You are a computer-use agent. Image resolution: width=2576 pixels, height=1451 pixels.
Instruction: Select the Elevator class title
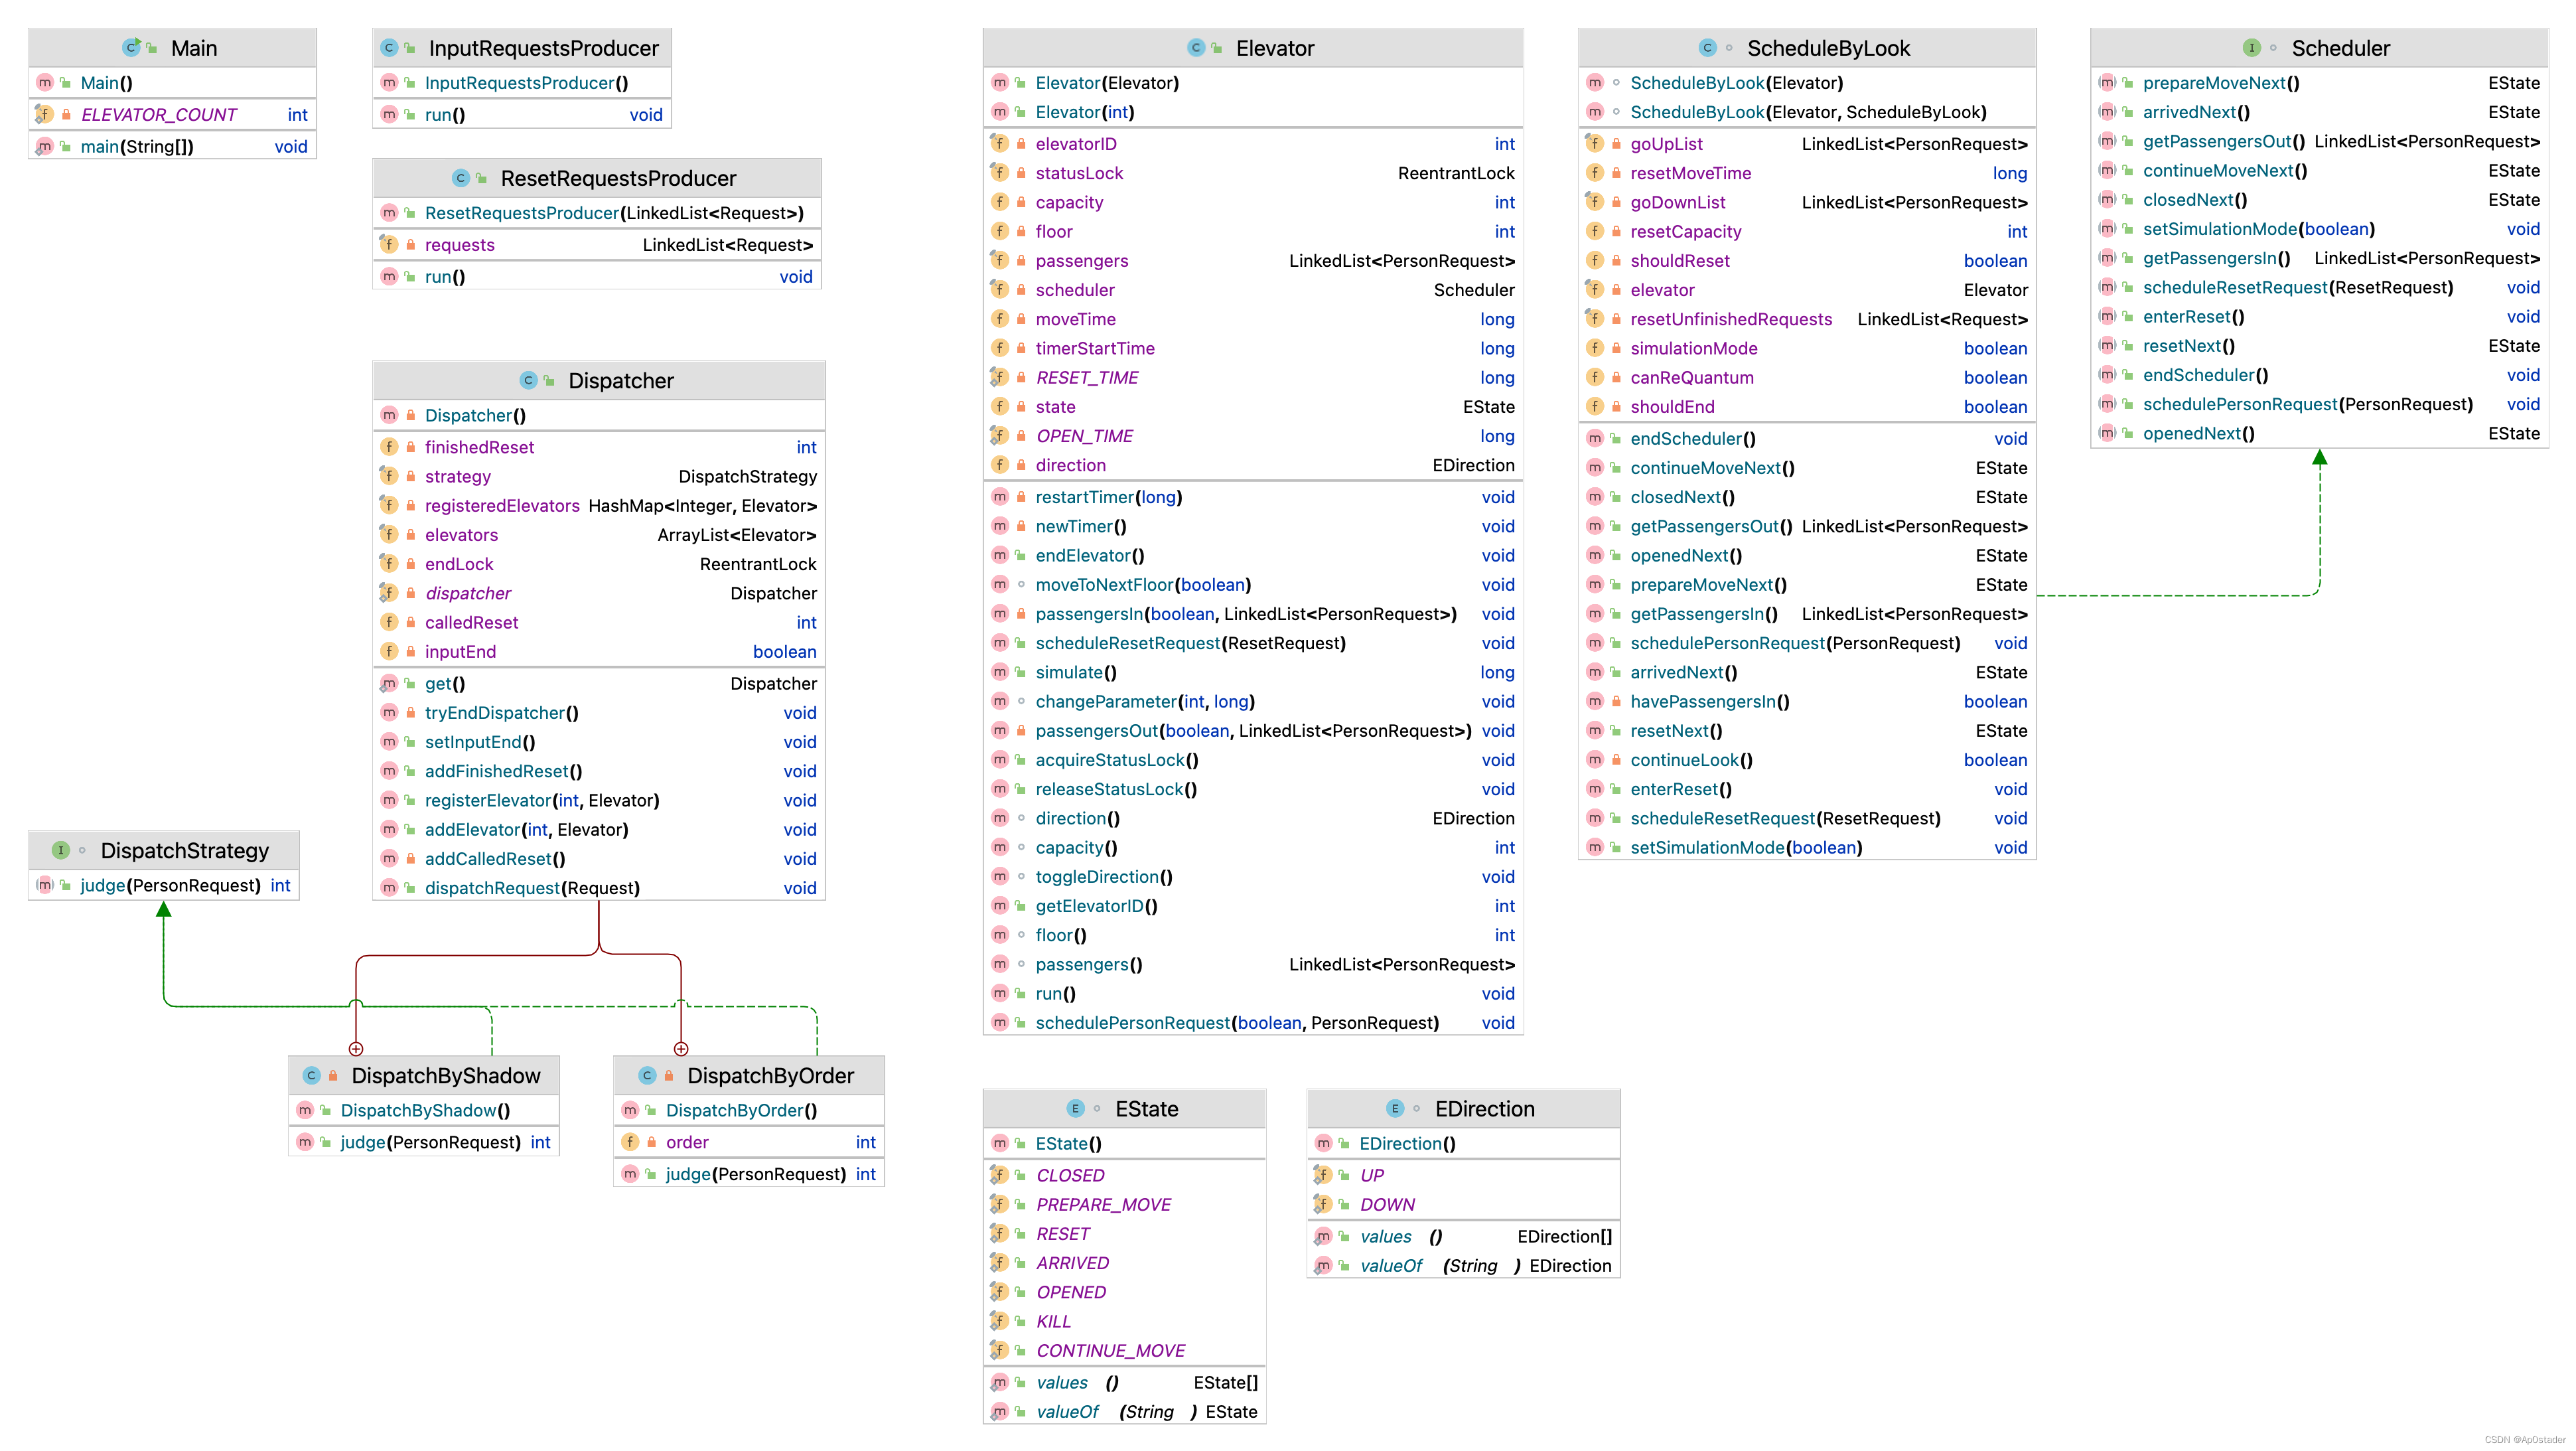[x=1275, y=48]
